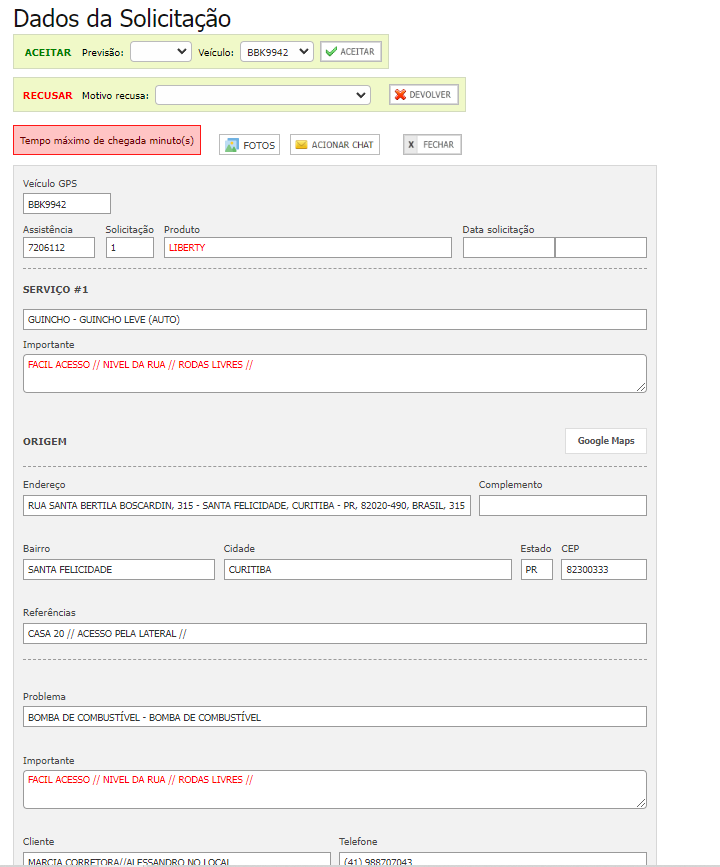Image resolution: width=720 pixels, height=867 pixels.
Task: Focus the Complemento input field
Action: [x=562, y=506]
